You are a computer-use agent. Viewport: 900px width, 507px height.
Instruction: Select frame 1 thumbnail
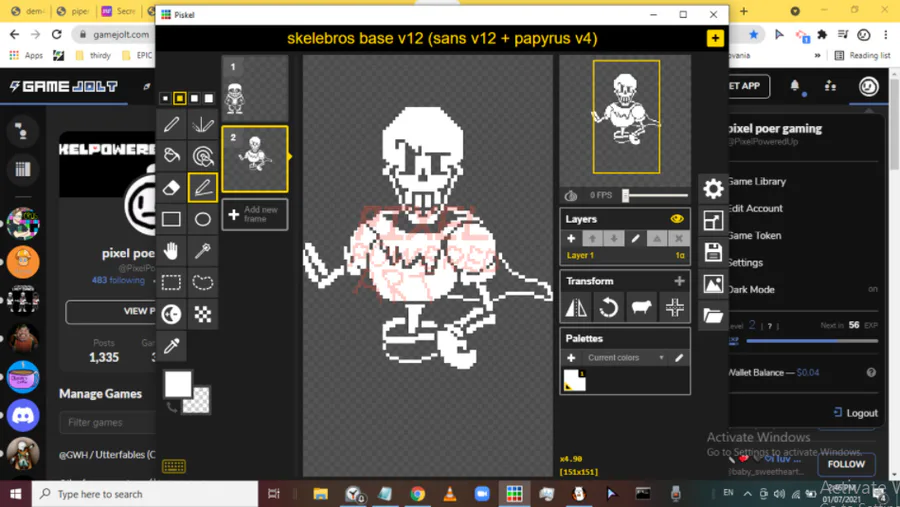point(255,88)
